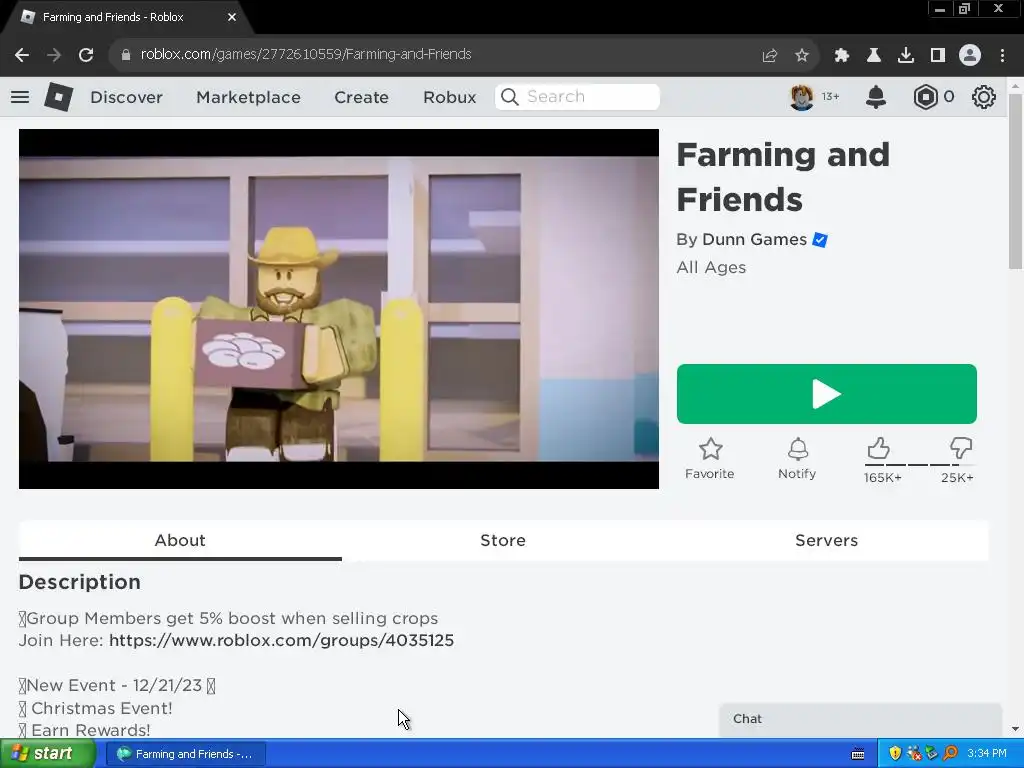Click the security shield tray icon
This screenshot has height=768, width=1024.
895,754
